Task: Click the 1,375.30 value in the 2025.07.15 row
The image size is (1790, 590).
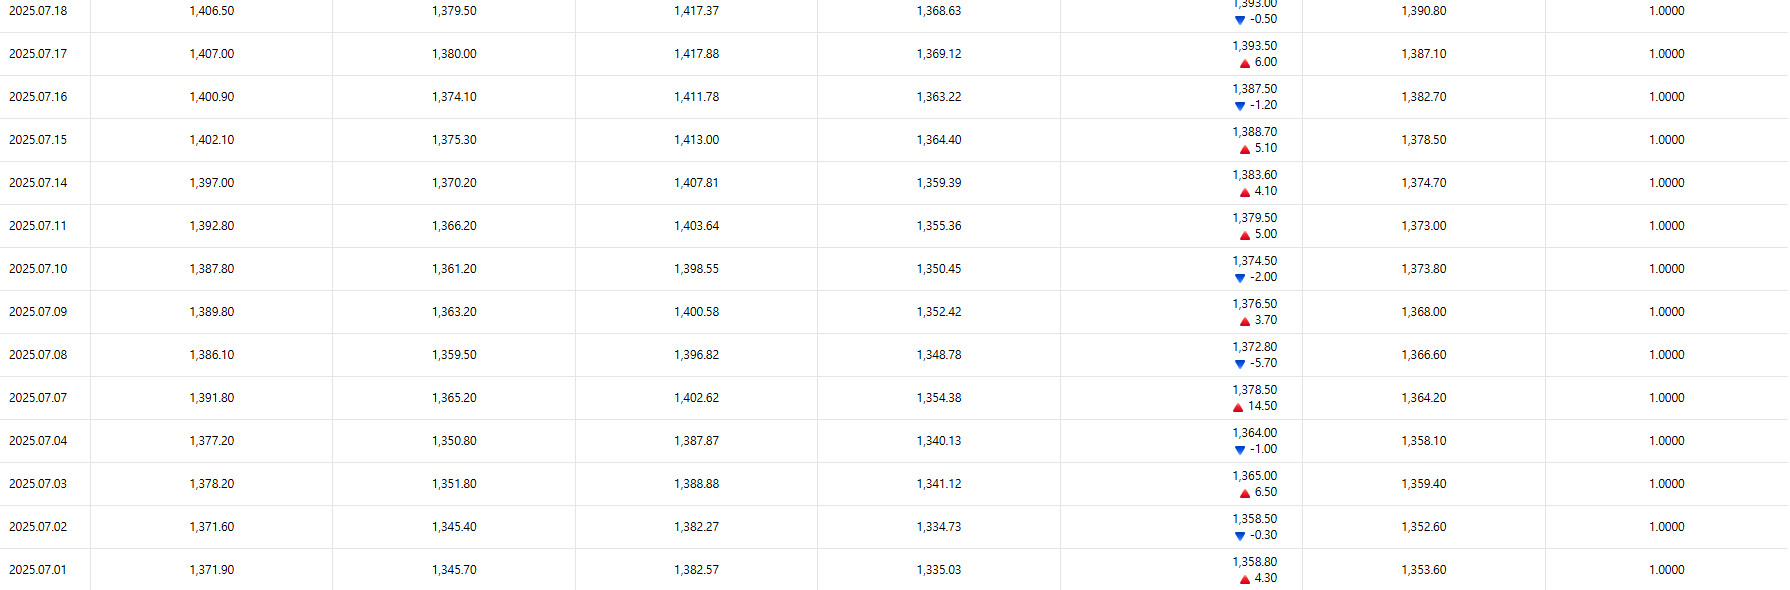Action: [454, 140]
